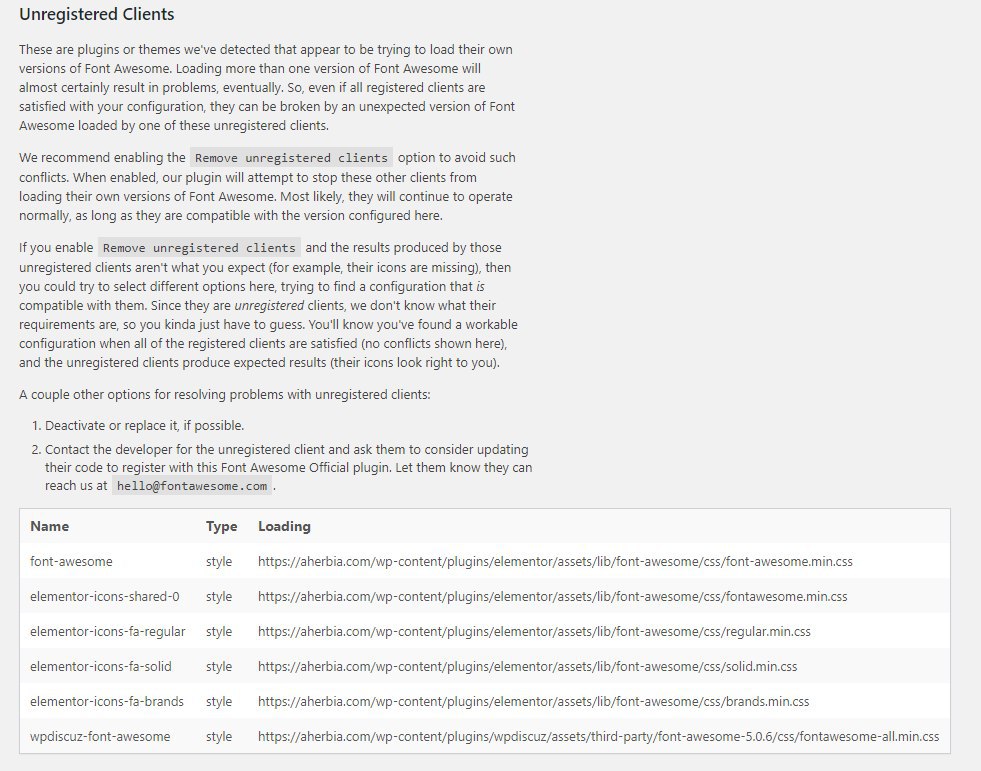
Task: Click the first 'Remove unregistered clients' code label
Action: pos(292,158)
